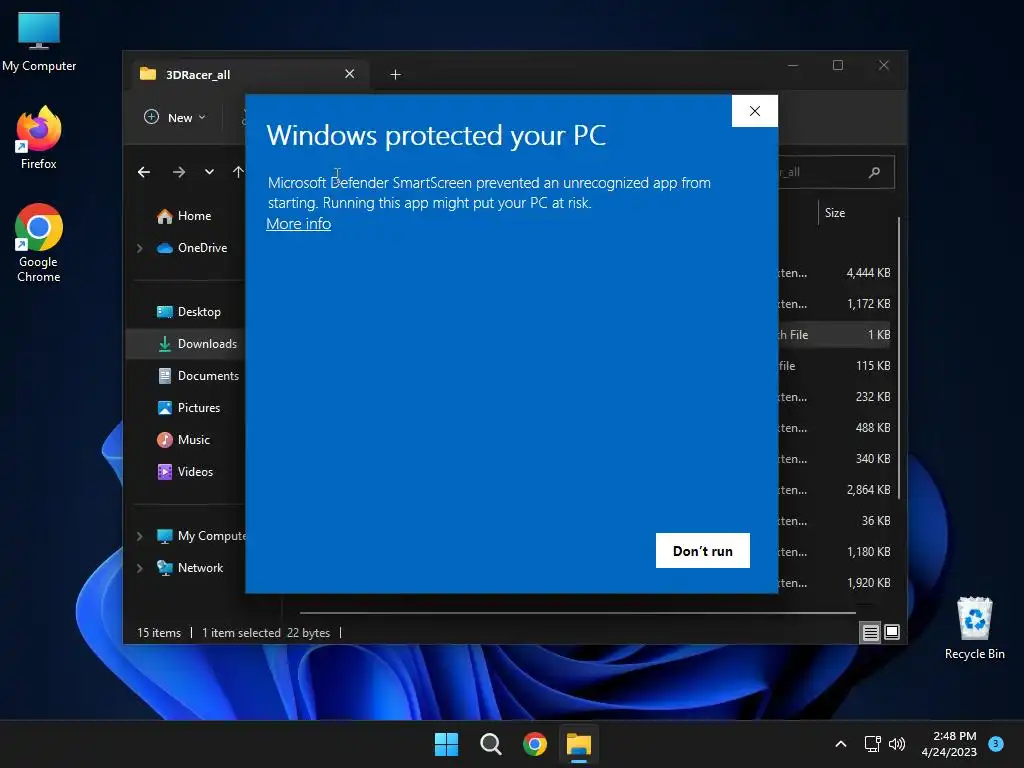Open Documents in the navigation pane
The height and width of the screenshot is (768, 1024).
199,376
